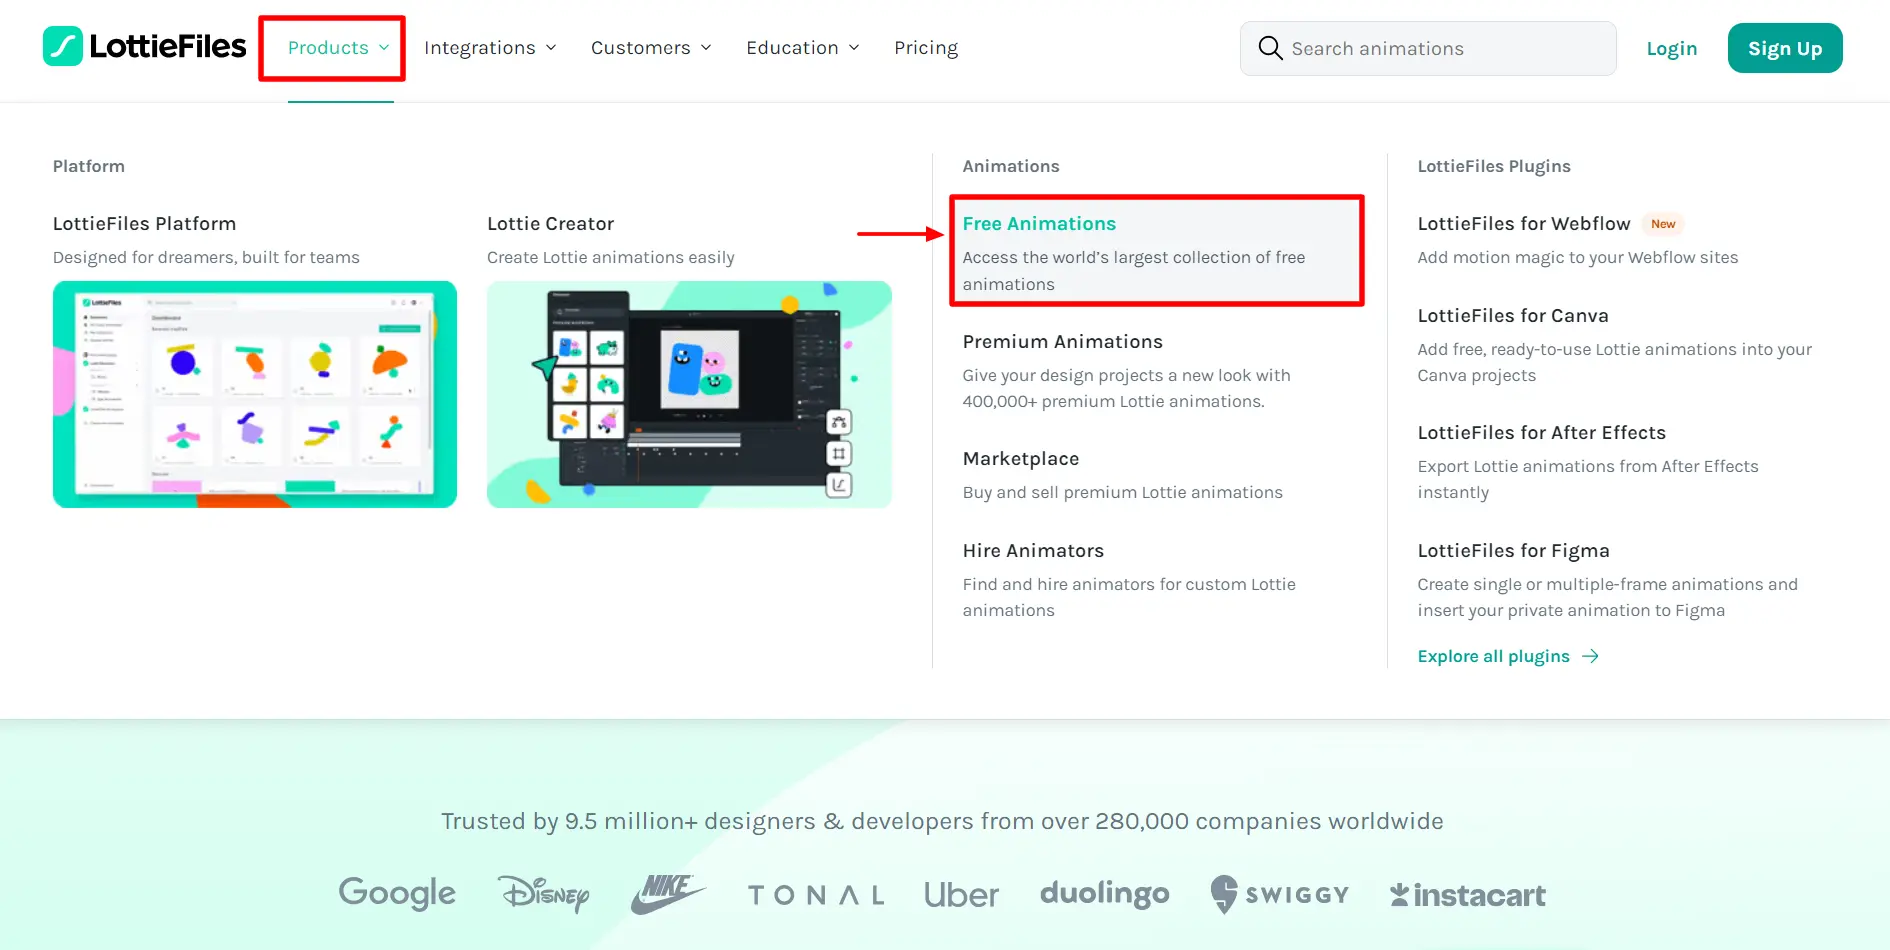1890x950 pixels.
Task: Click 'Add free, ready-to-use Lottie animations' description
Action: pos(1615,362)
